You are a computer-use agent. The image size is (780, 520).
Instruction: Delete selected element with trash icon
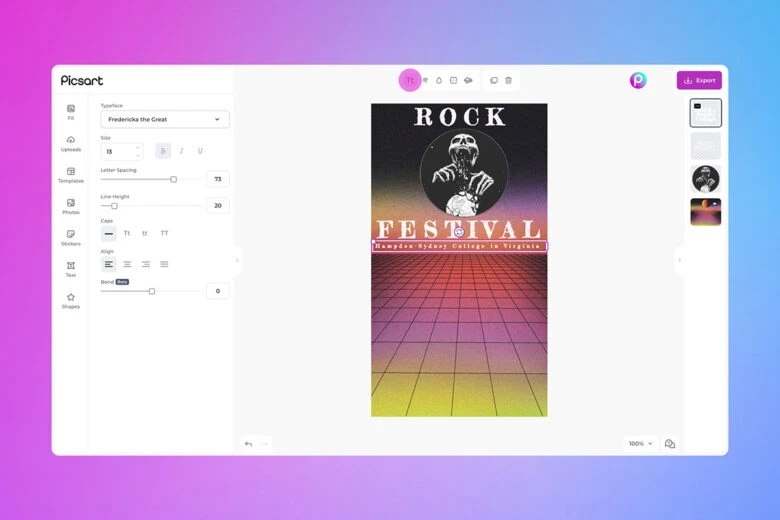coord(508,80)
